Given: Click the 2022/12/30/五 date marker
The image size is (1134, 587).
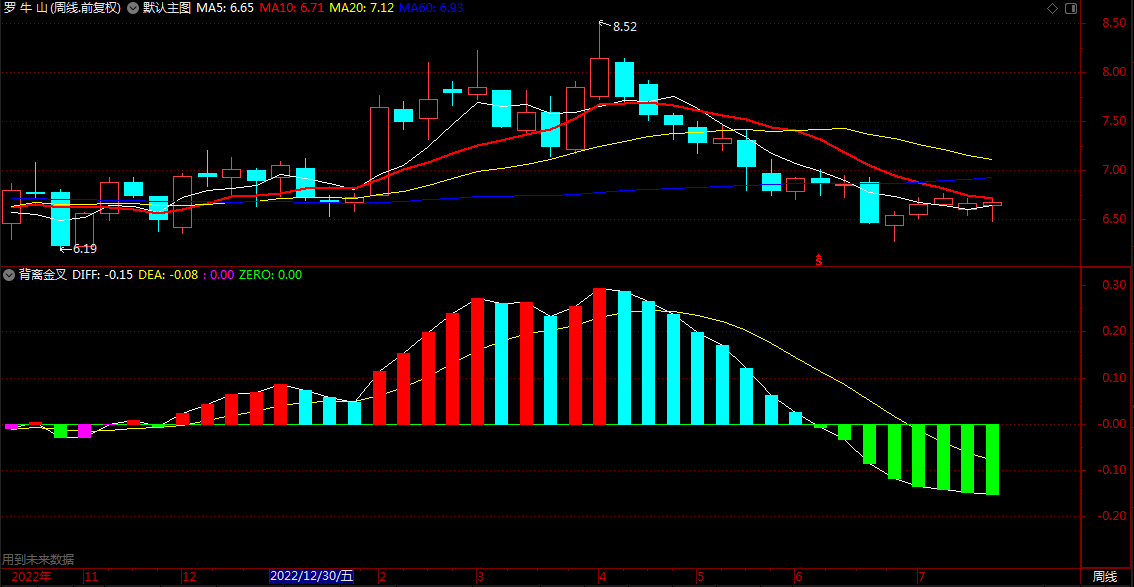Looking at the screenshot, I should (312, 576).
